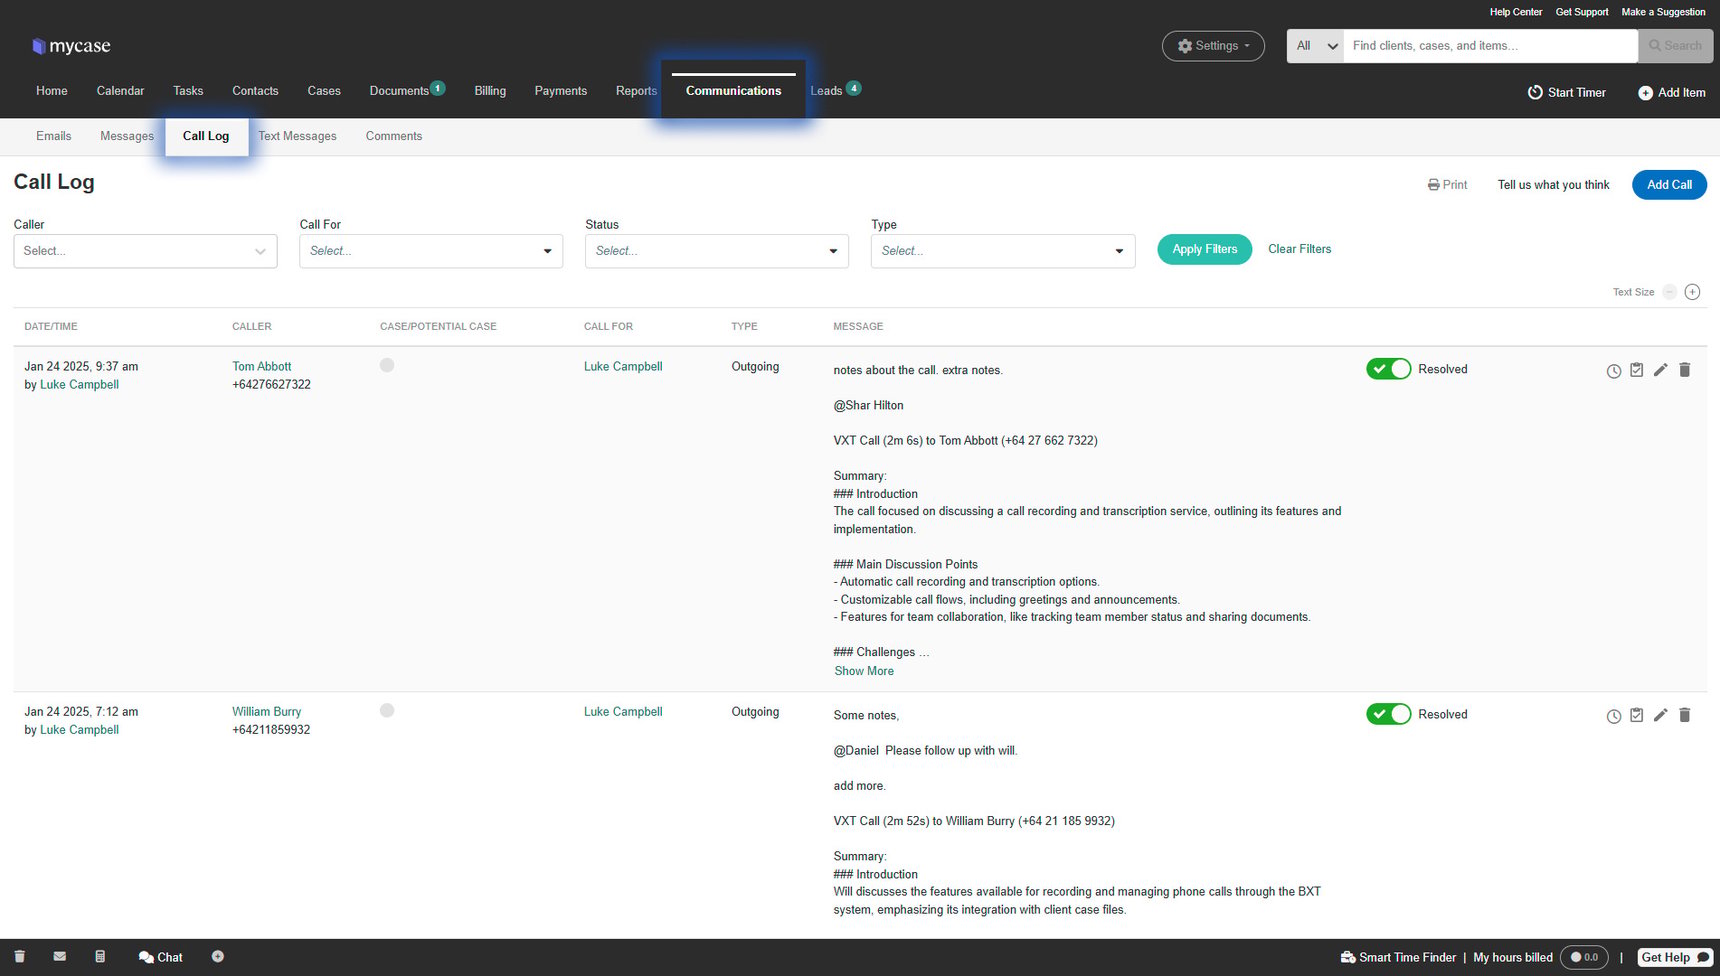
Task: Open the Comments tab
Action: coord(394,136)
